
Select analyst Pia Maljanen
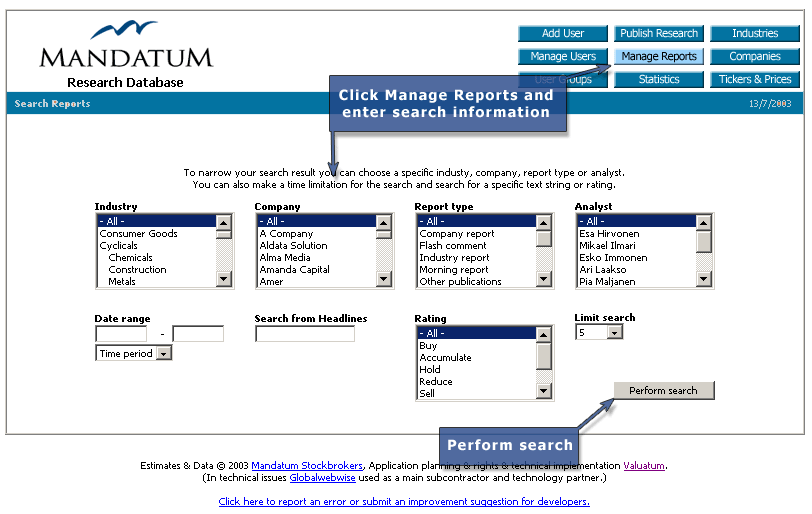(637, 281)
